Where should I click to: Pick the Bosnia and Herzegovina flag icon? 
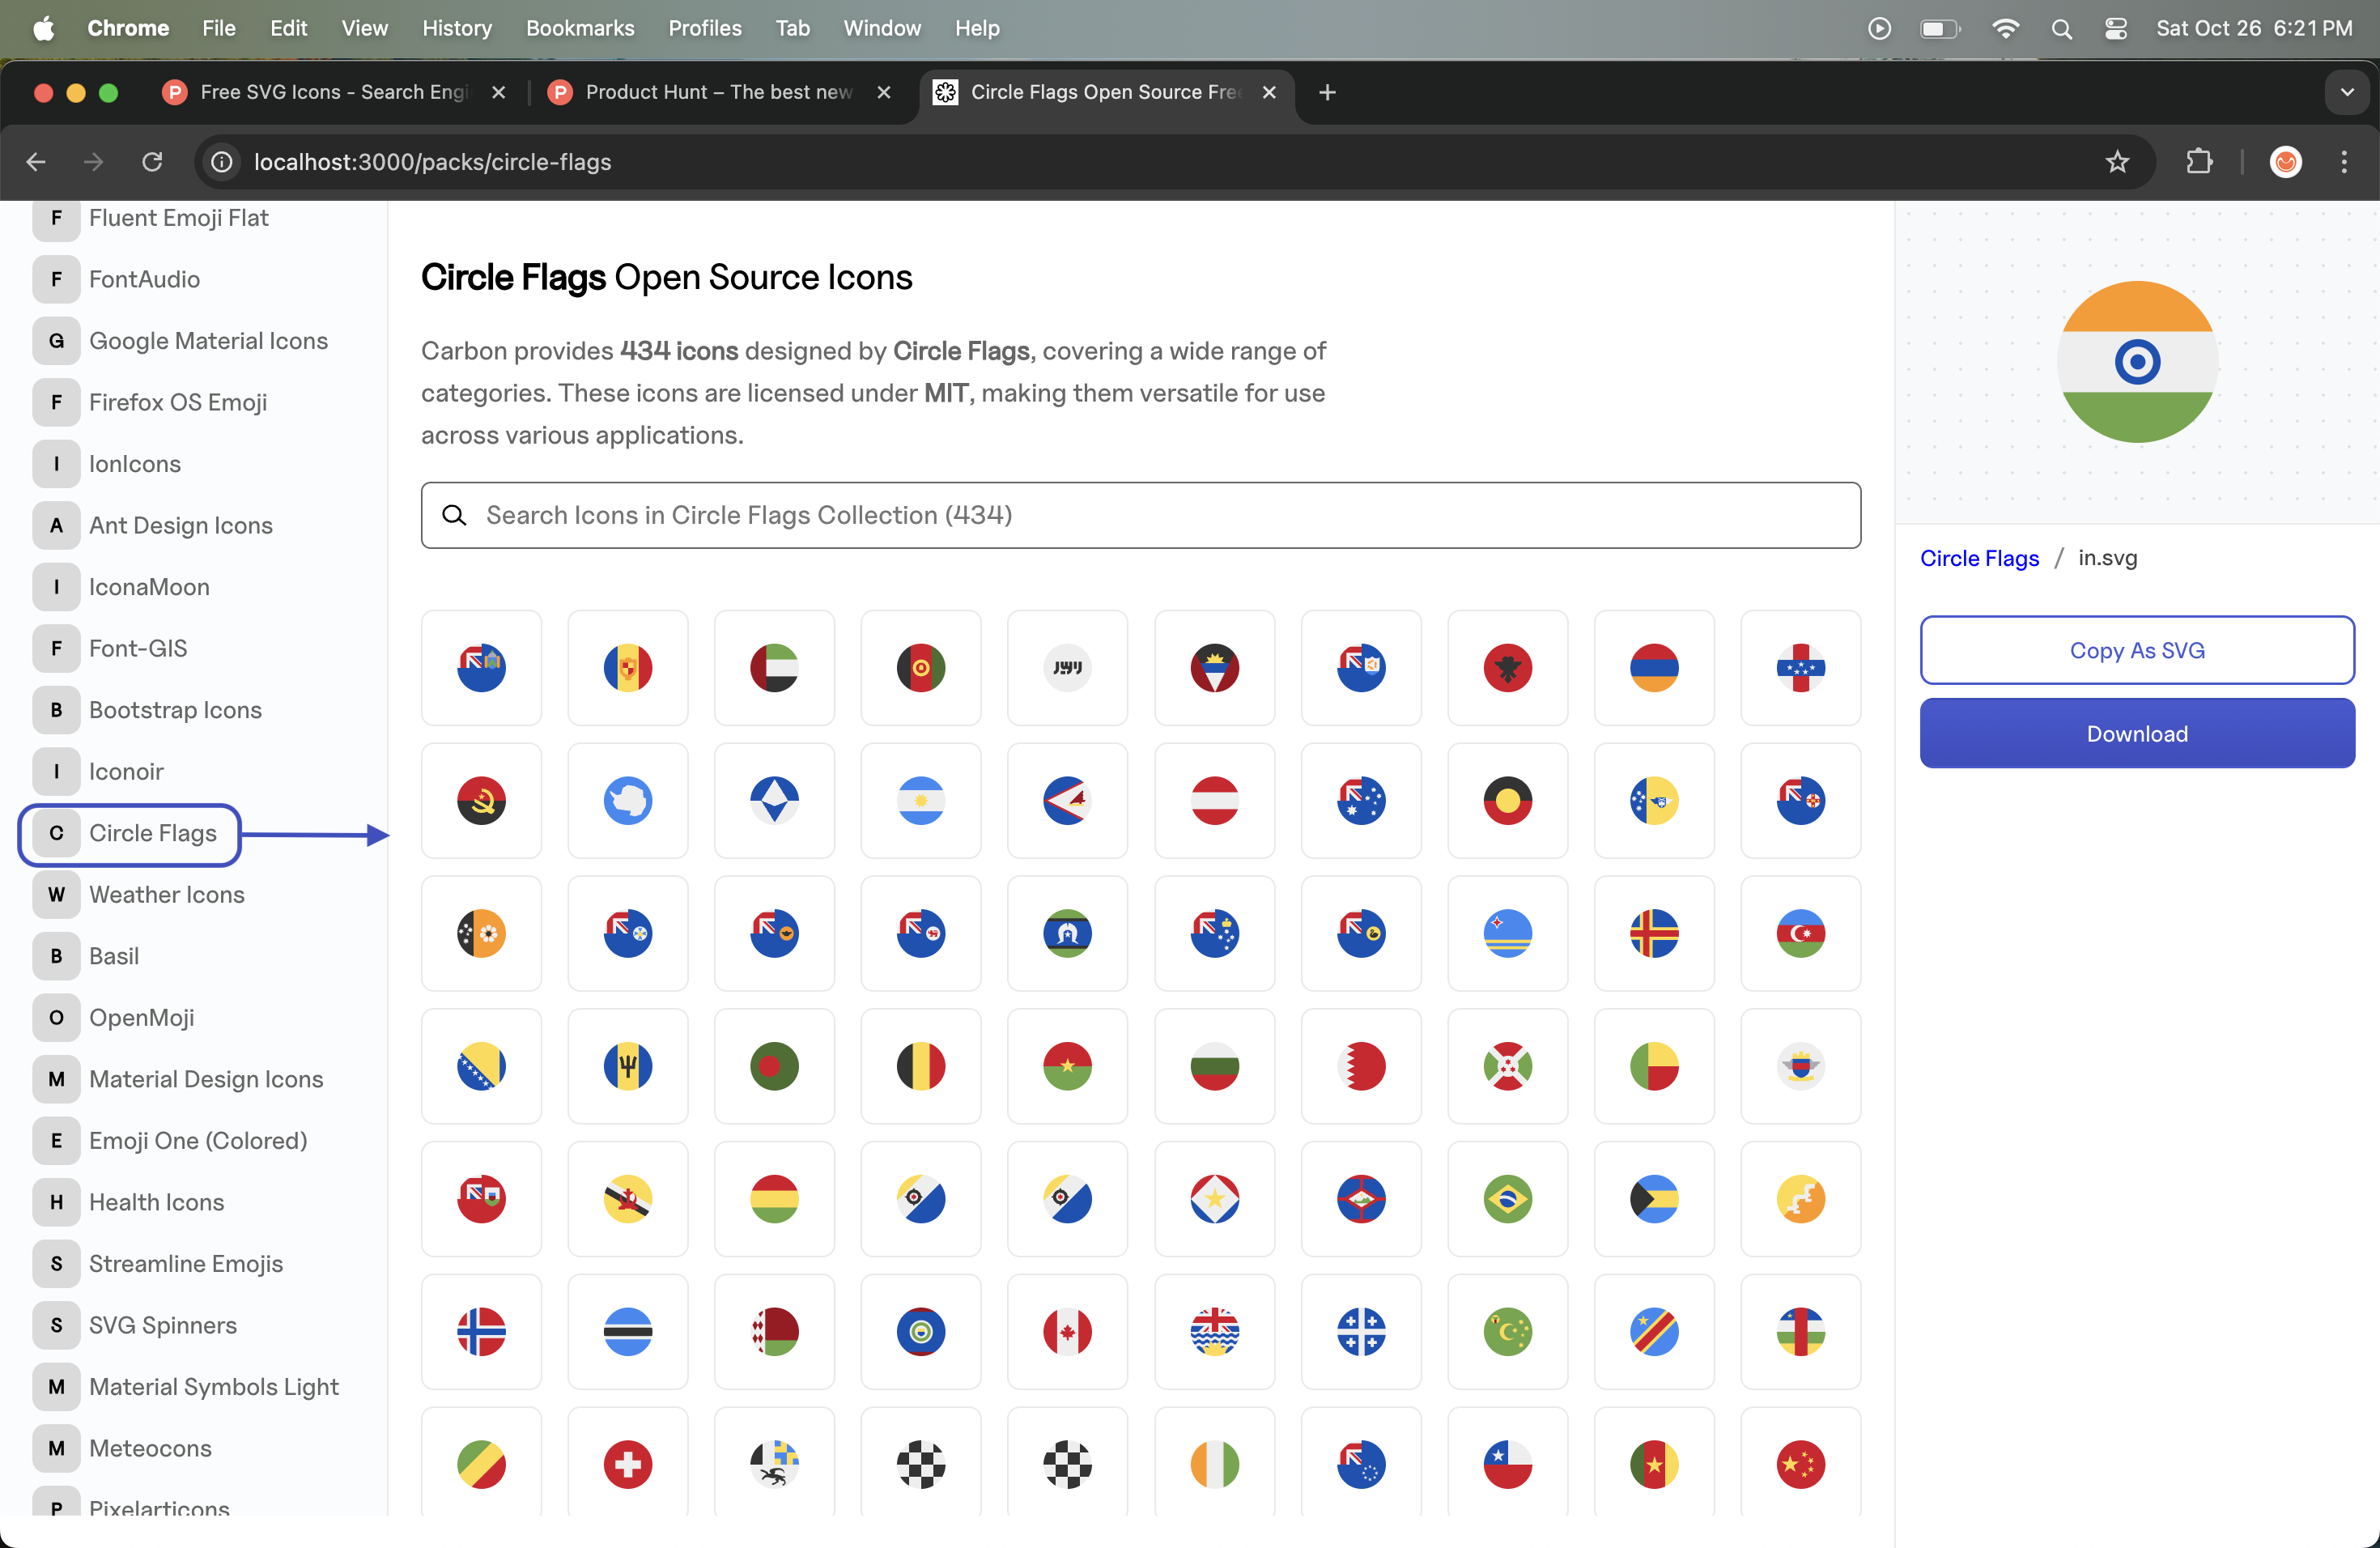(481, 1066)
